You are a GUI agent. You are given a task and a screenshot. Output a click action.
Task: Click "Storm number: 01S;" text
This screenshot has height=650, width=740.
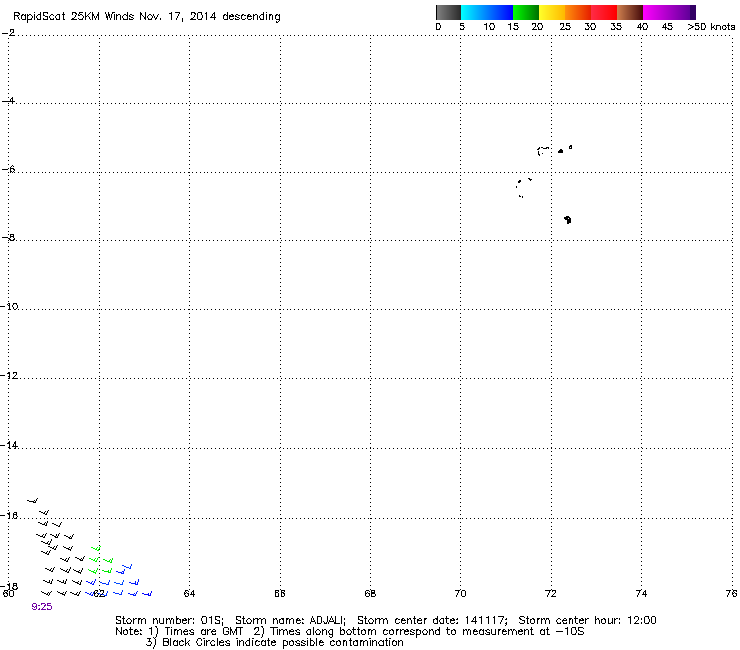tap(169, 620)
